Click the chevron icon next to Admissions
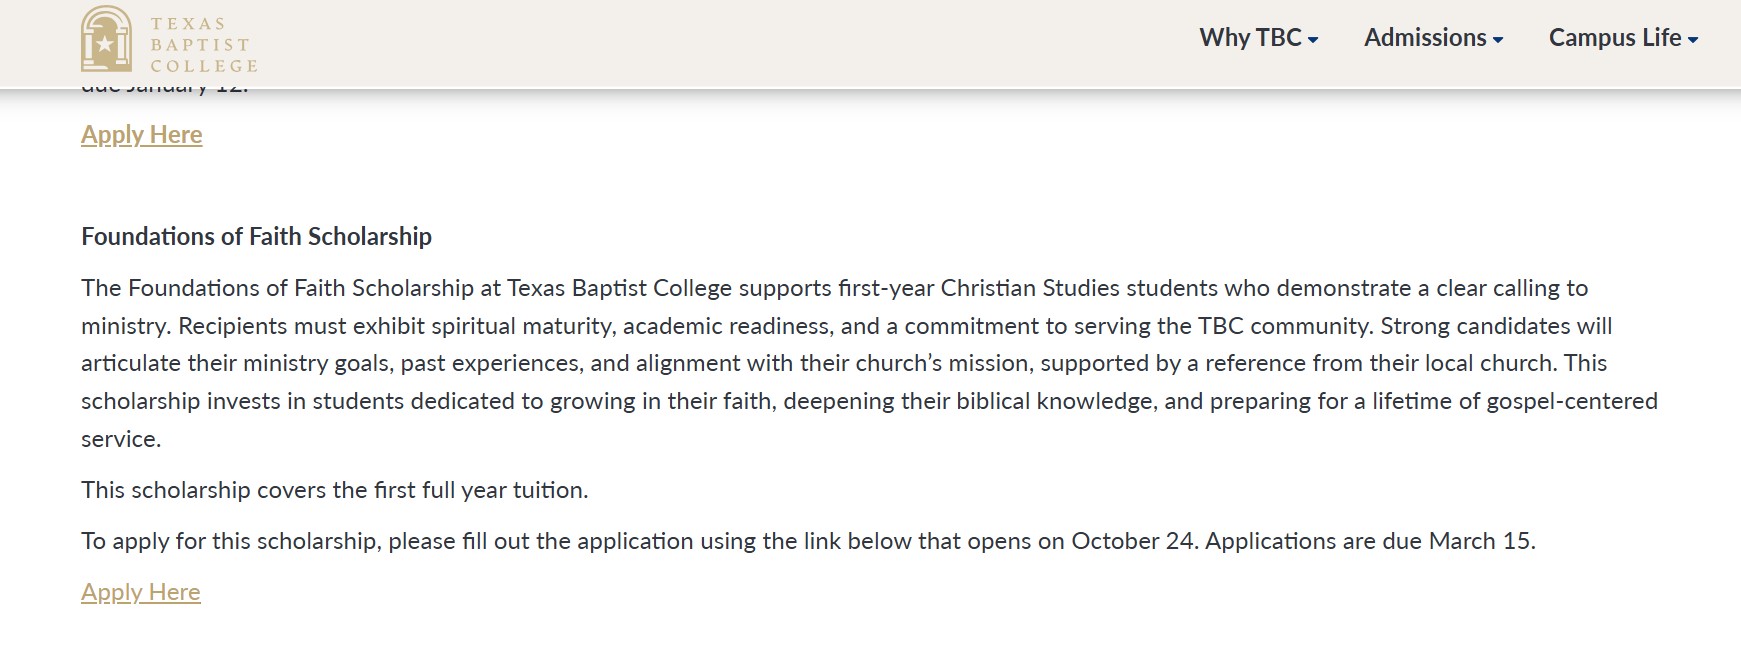 click(1499, 38)
